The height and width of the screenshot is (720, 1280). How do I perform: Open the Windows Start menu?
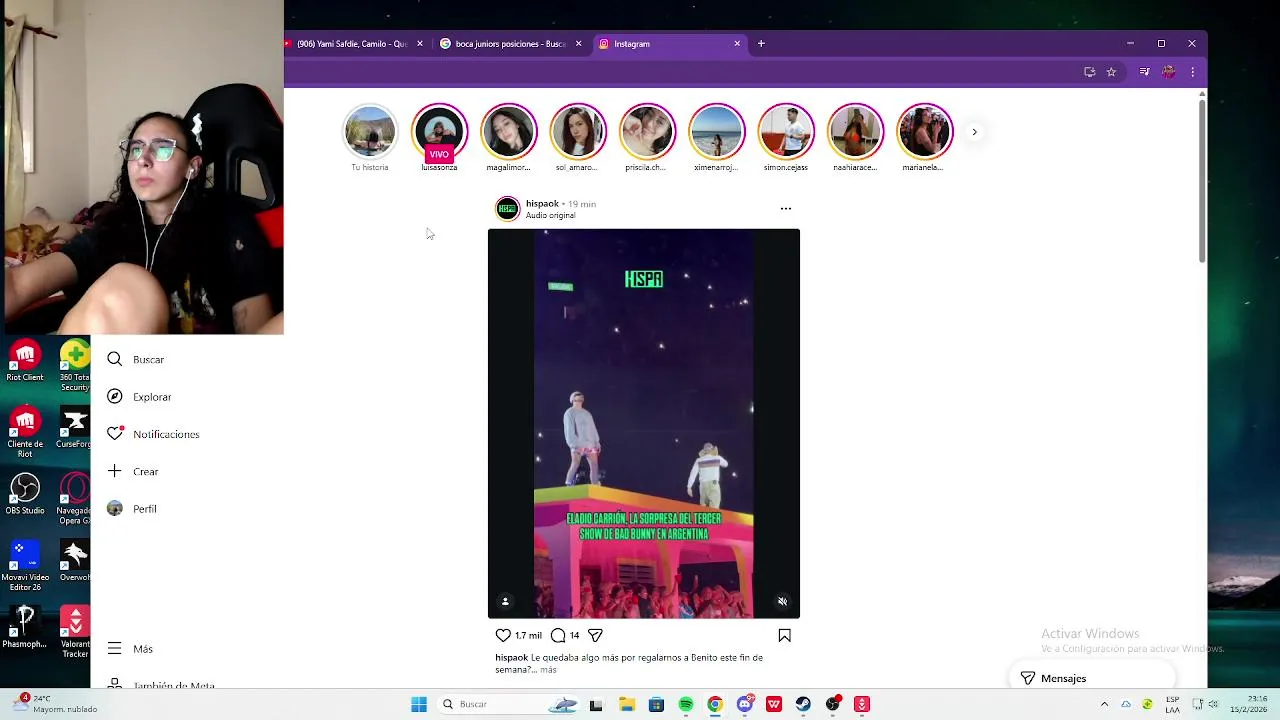point(419,704)
